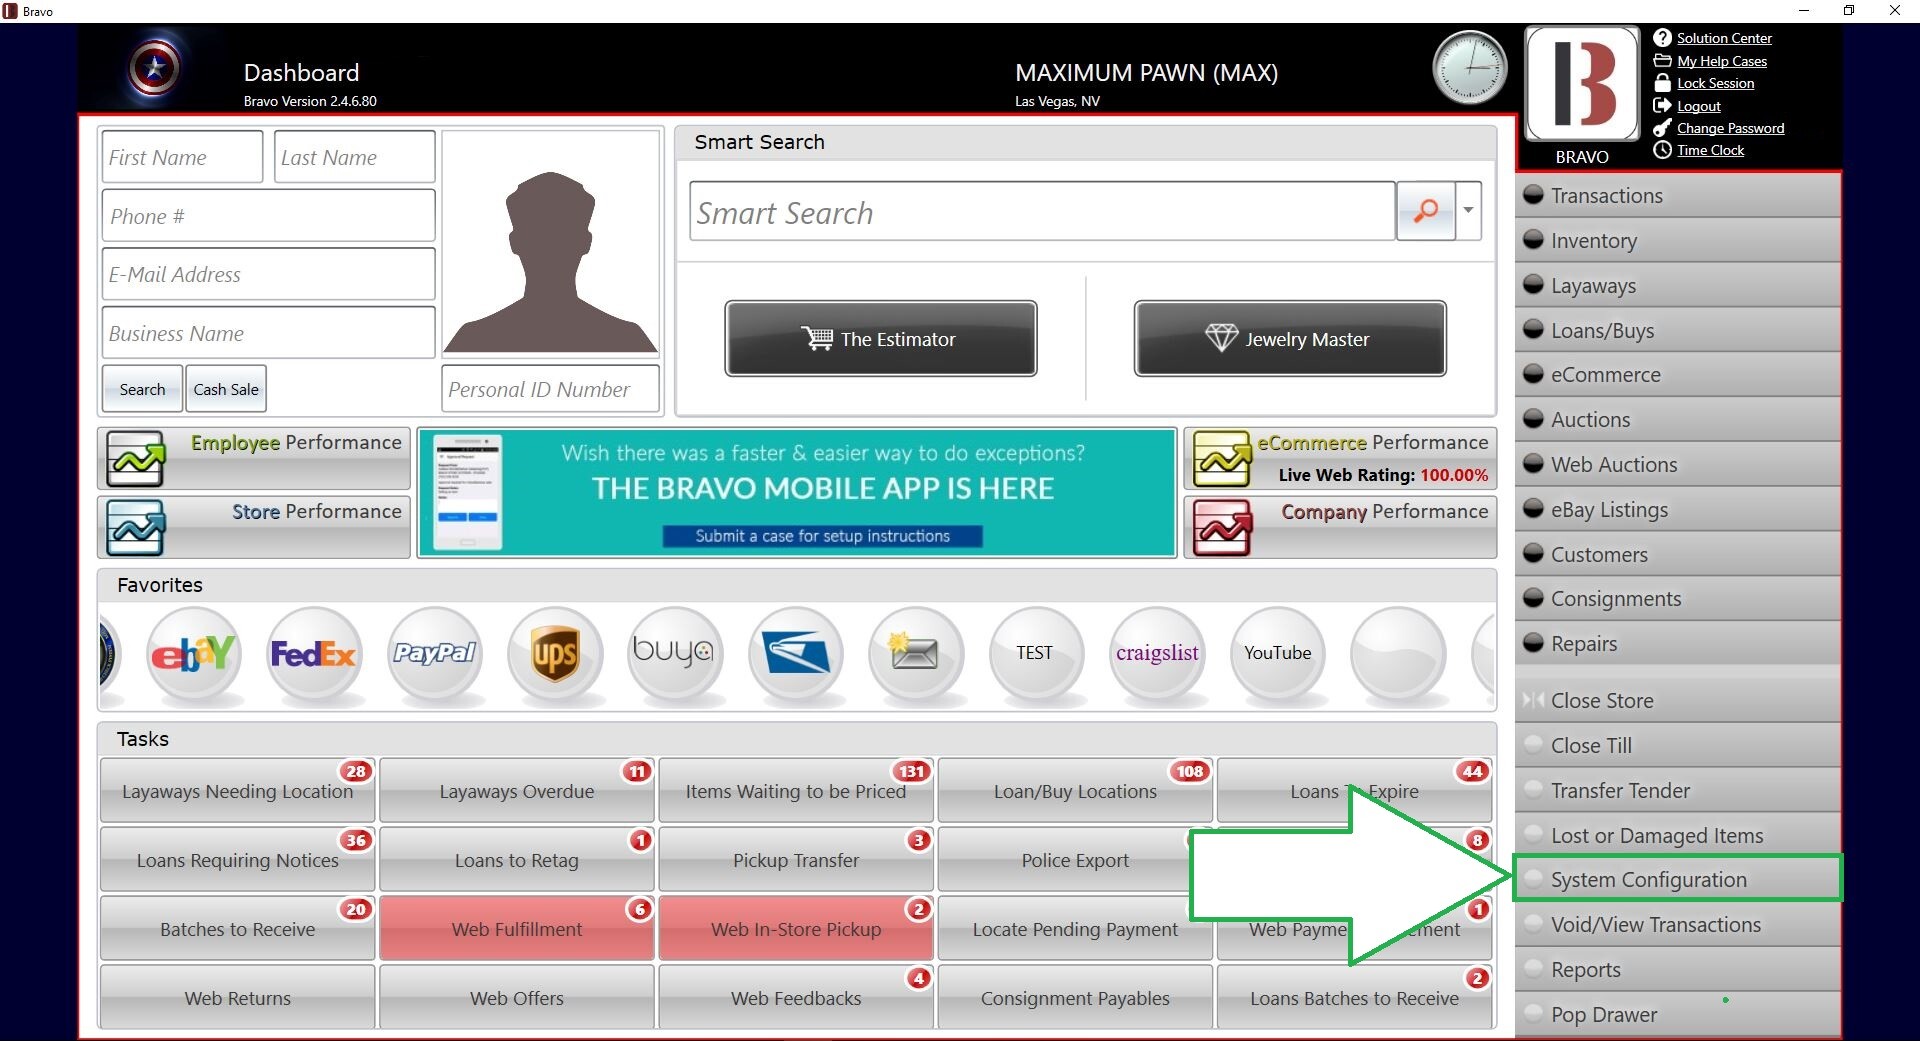This screenshot has height=1041, width=1920.
Task: Launch The Estimator button
Action: 880,339
